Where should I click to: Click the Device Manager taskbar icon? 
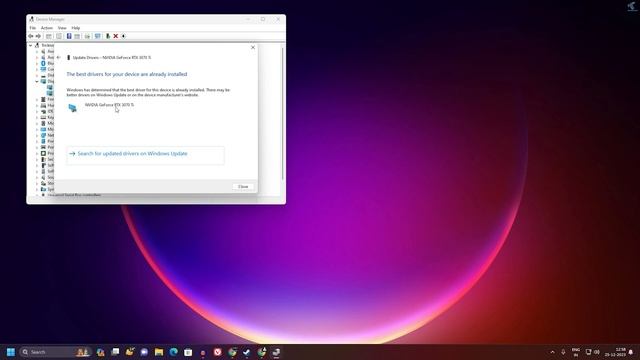point(276,352)
